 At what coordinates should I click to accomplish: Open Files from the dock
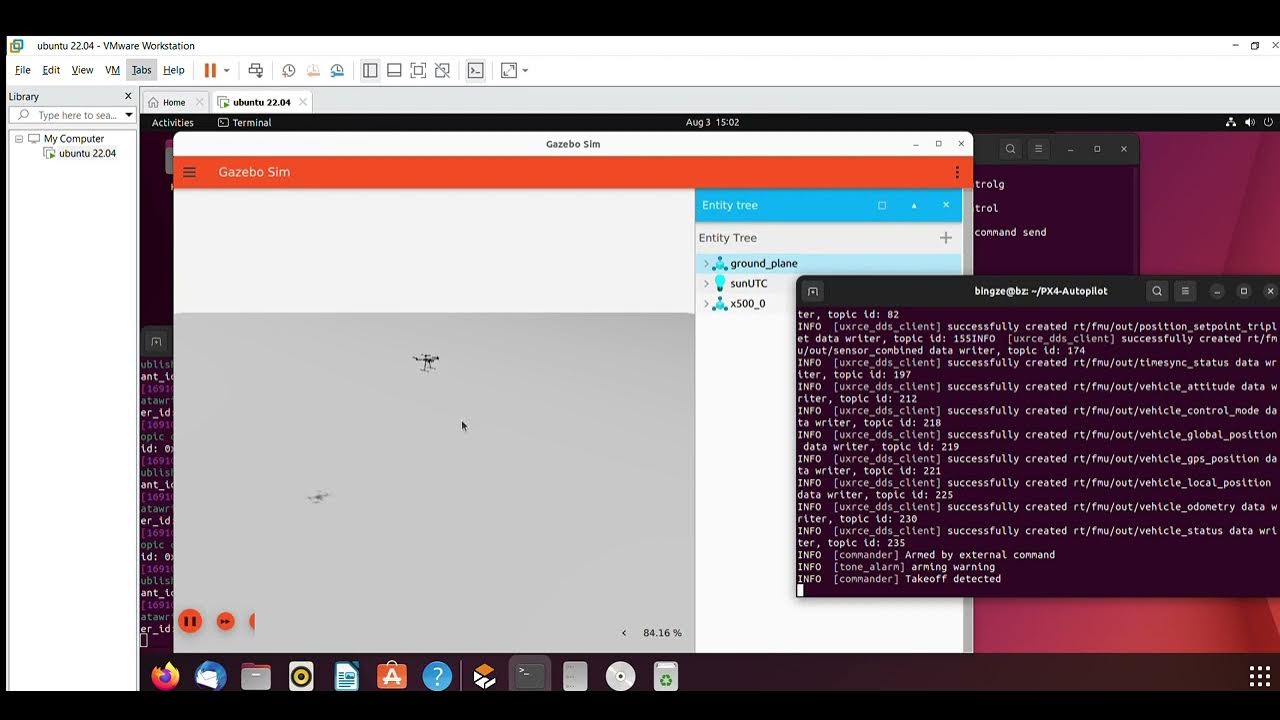click(256, 677)
